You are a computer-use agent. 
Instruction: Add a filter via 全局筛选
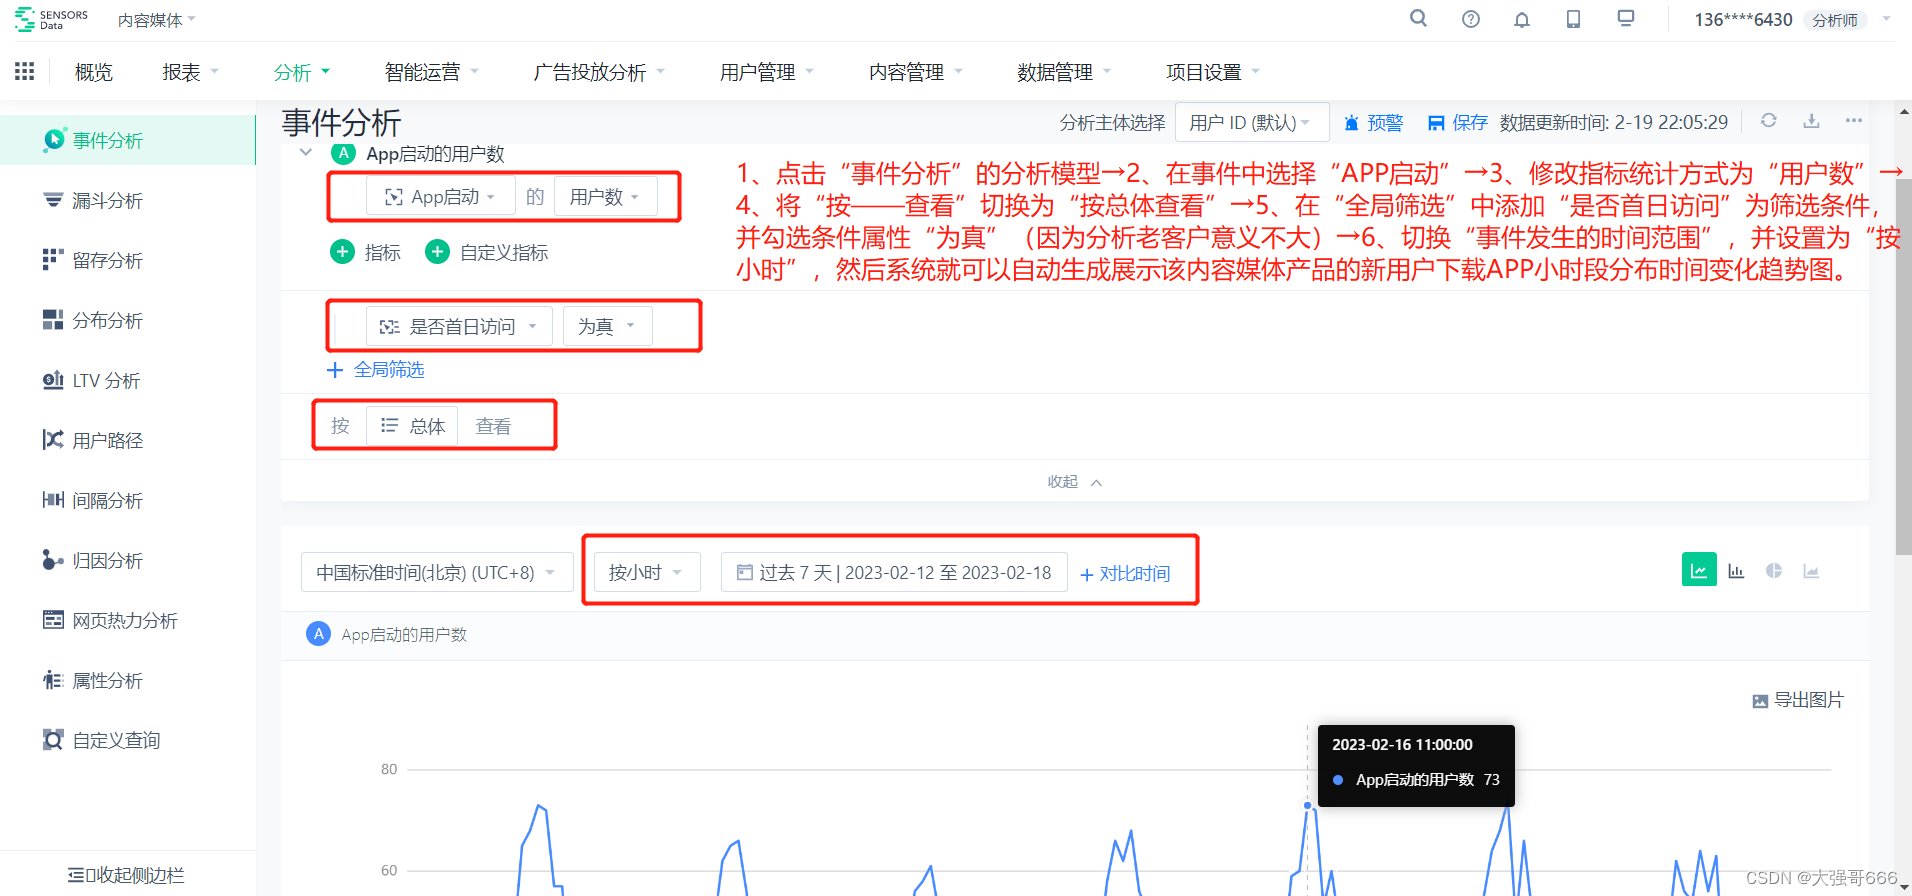coord(376,370)
